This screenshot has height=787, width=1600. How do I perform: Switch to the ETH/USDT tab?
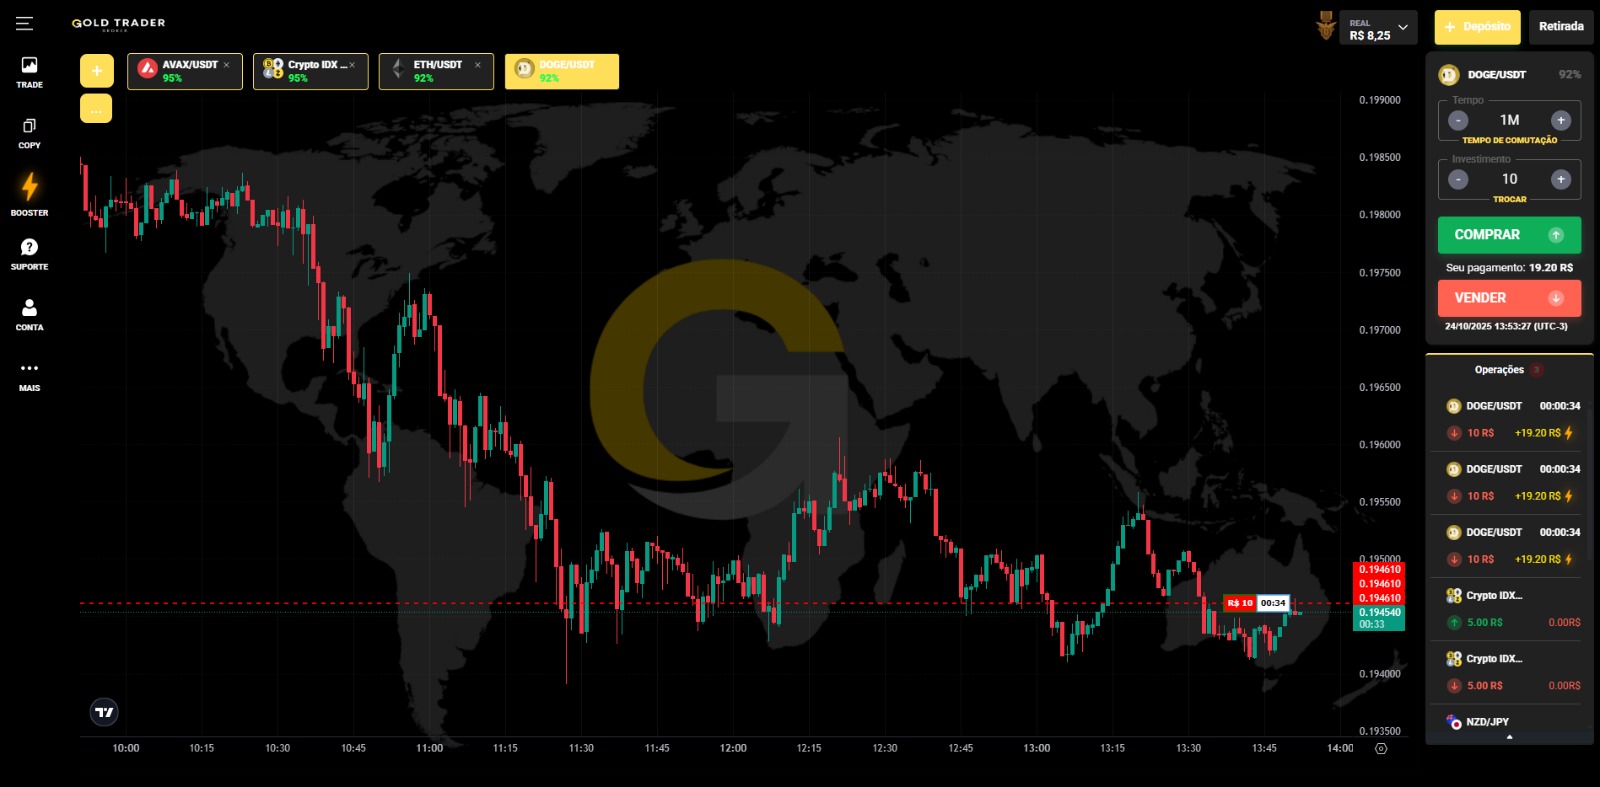click(x=436, y=71)
